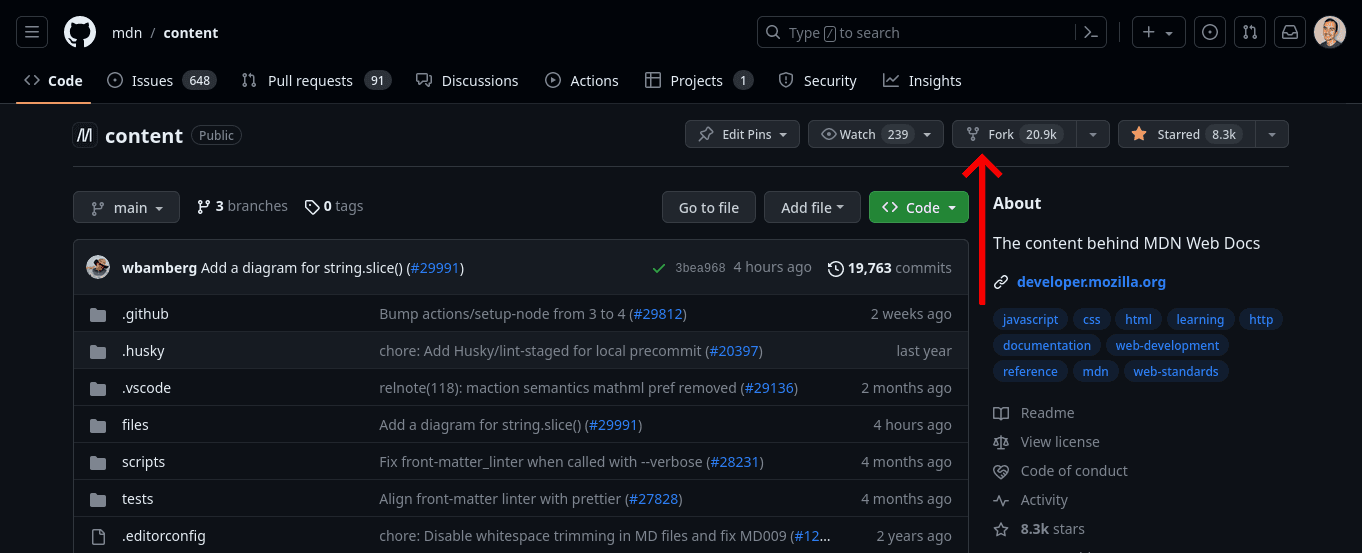Screen dimensions: 1362x553
Task: Switch to the Discussions tab
Action: click(x=467, y=80)
